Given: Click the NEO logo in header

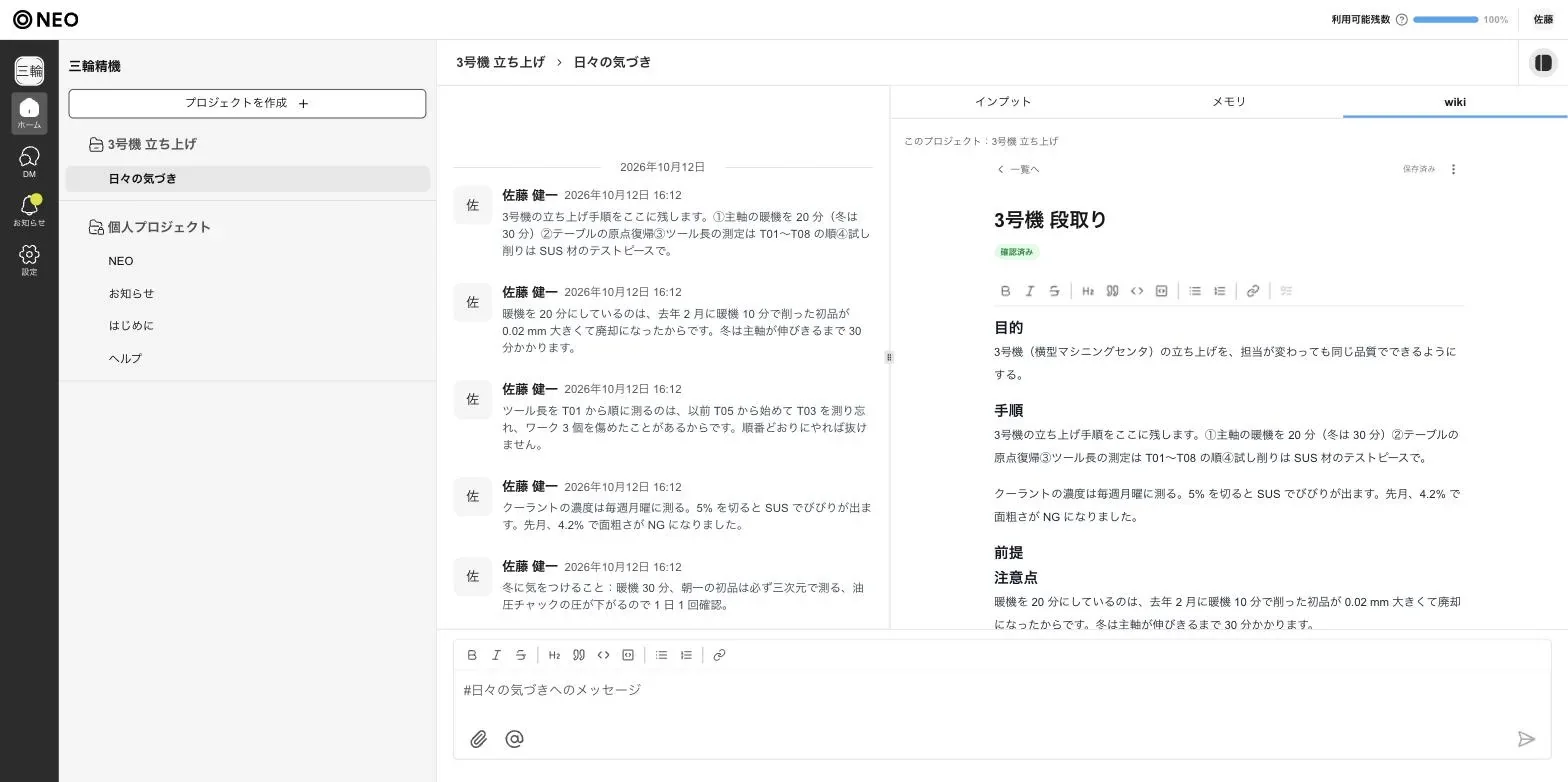Looking at the screenshot, I should click(46, 19).
